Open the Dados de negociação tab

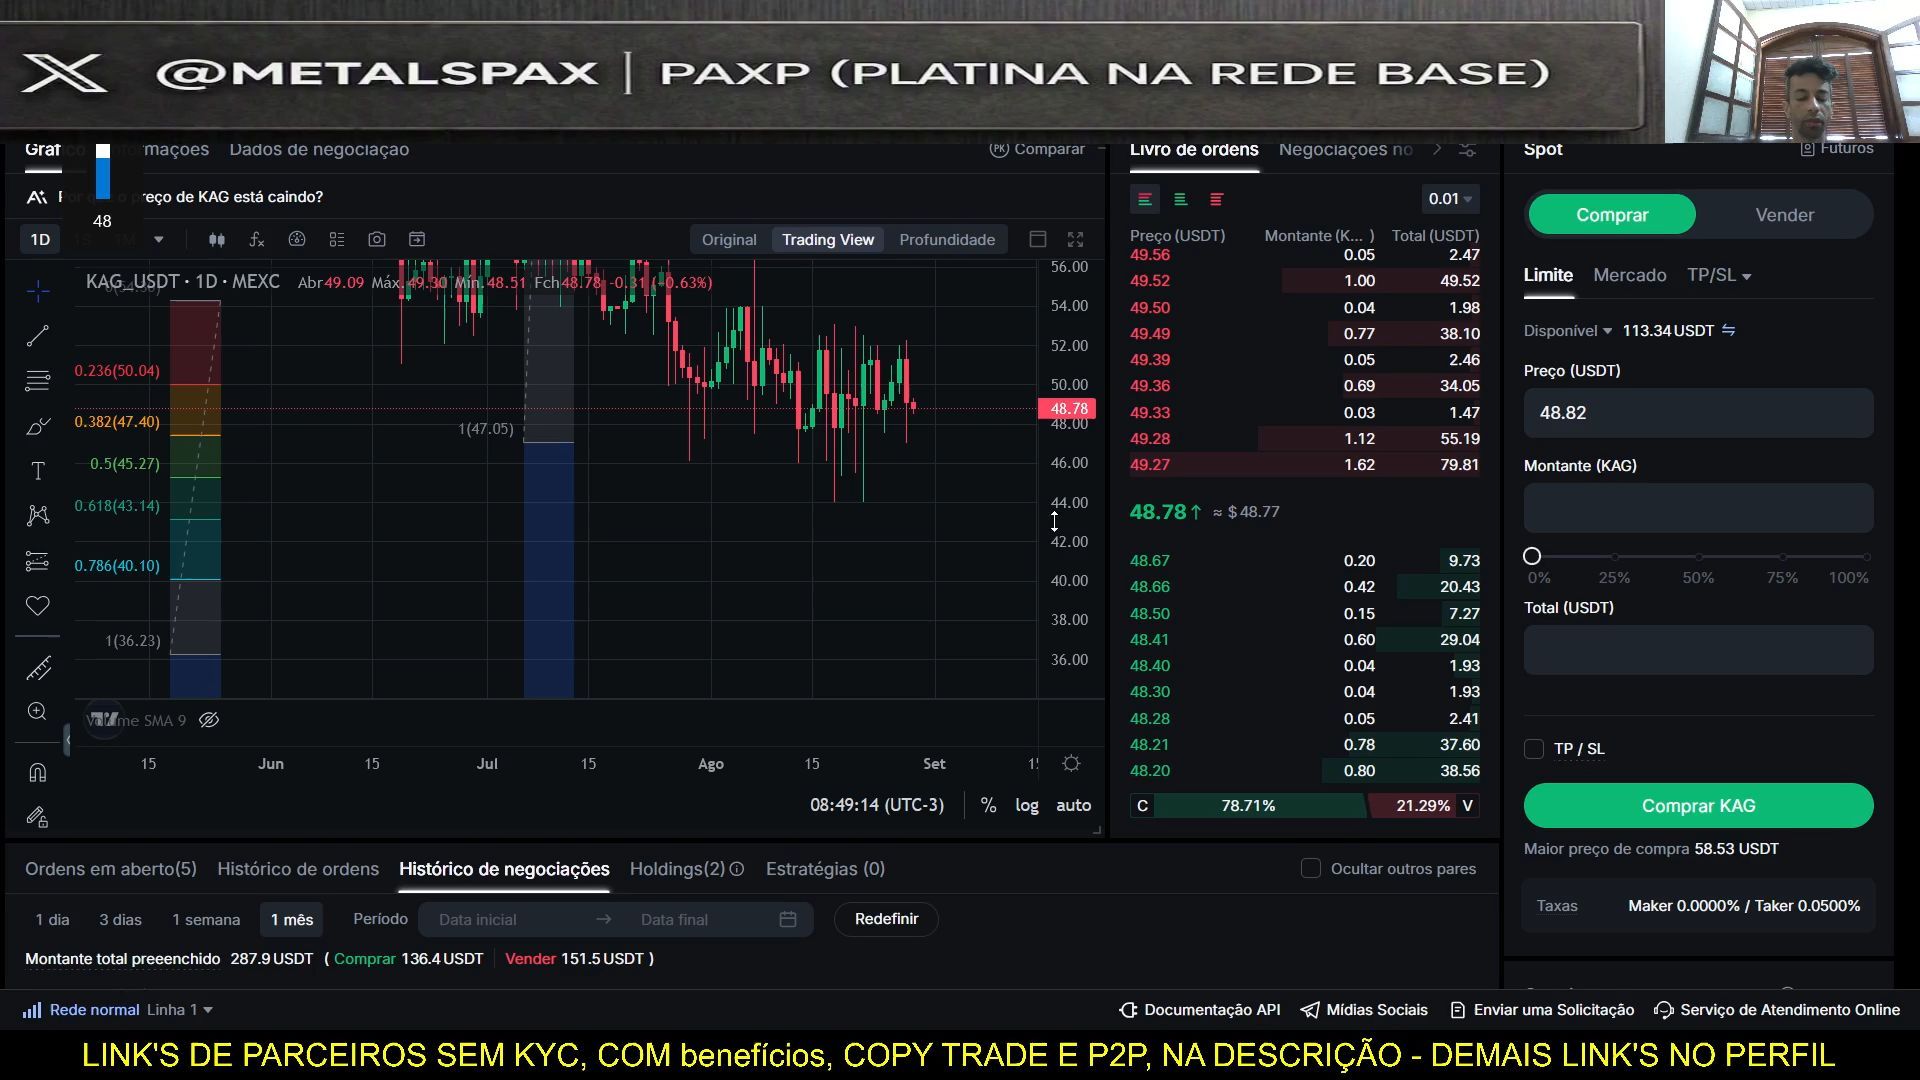[319, 150]
